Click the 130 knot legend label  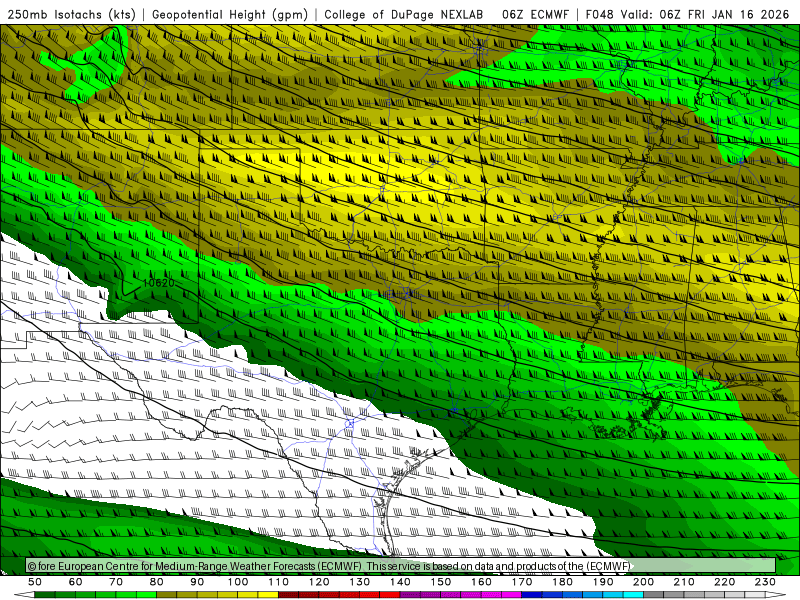click(x=360, y=582)
